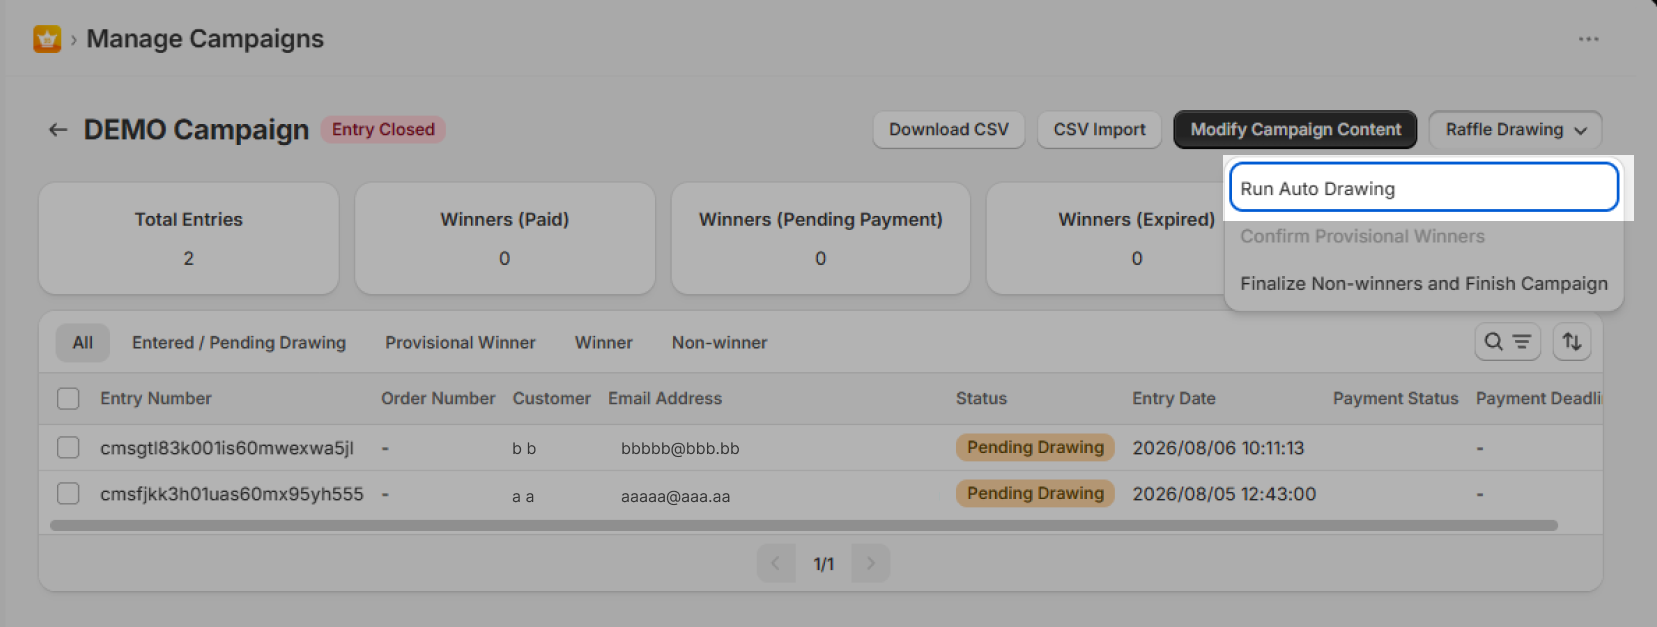This screenshot has width=1657, height=627.
Task: Open the three-dot more options menu
Action: pyautogui.click(x=1588, y=39)
